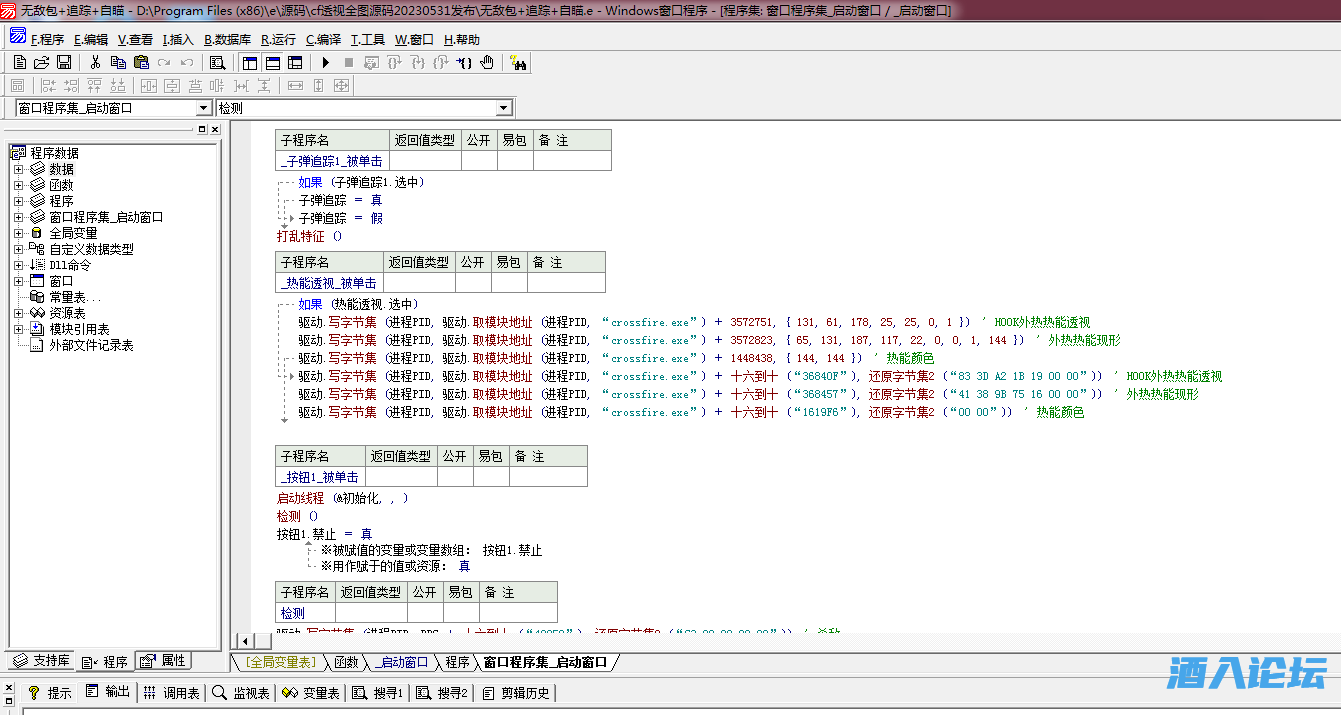Create a new file with the New toolbar icon
Viewport: 1341px width, 715px height.
(20, 62)
